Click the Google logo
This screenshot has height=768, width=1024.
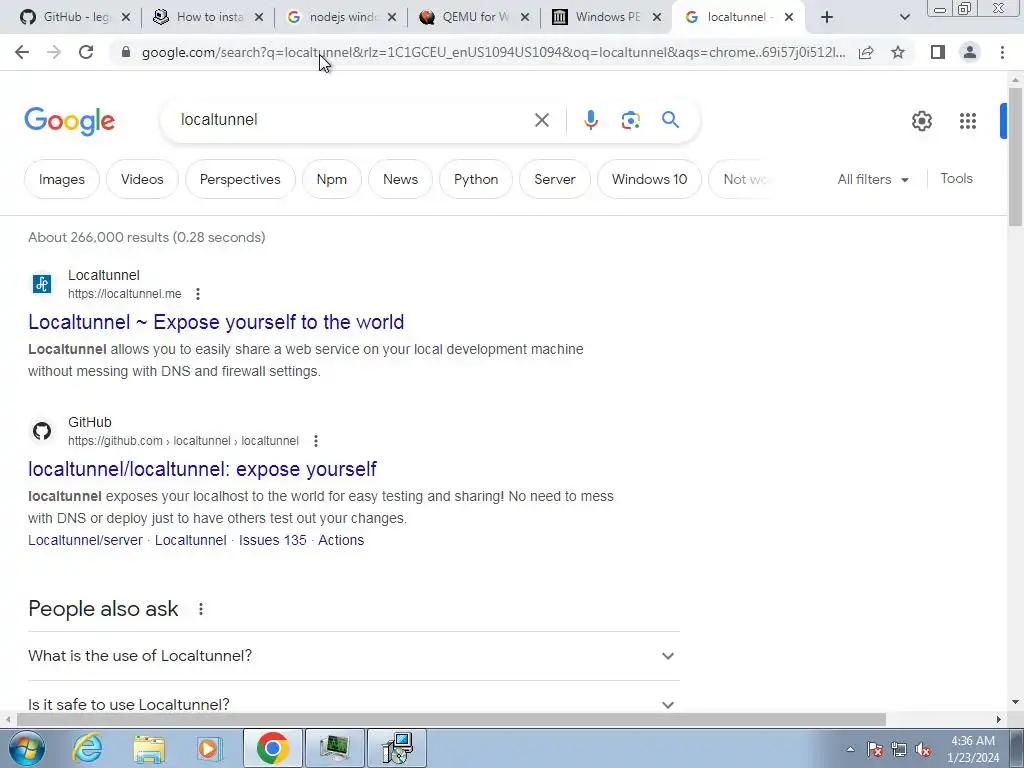click(69, 121)
